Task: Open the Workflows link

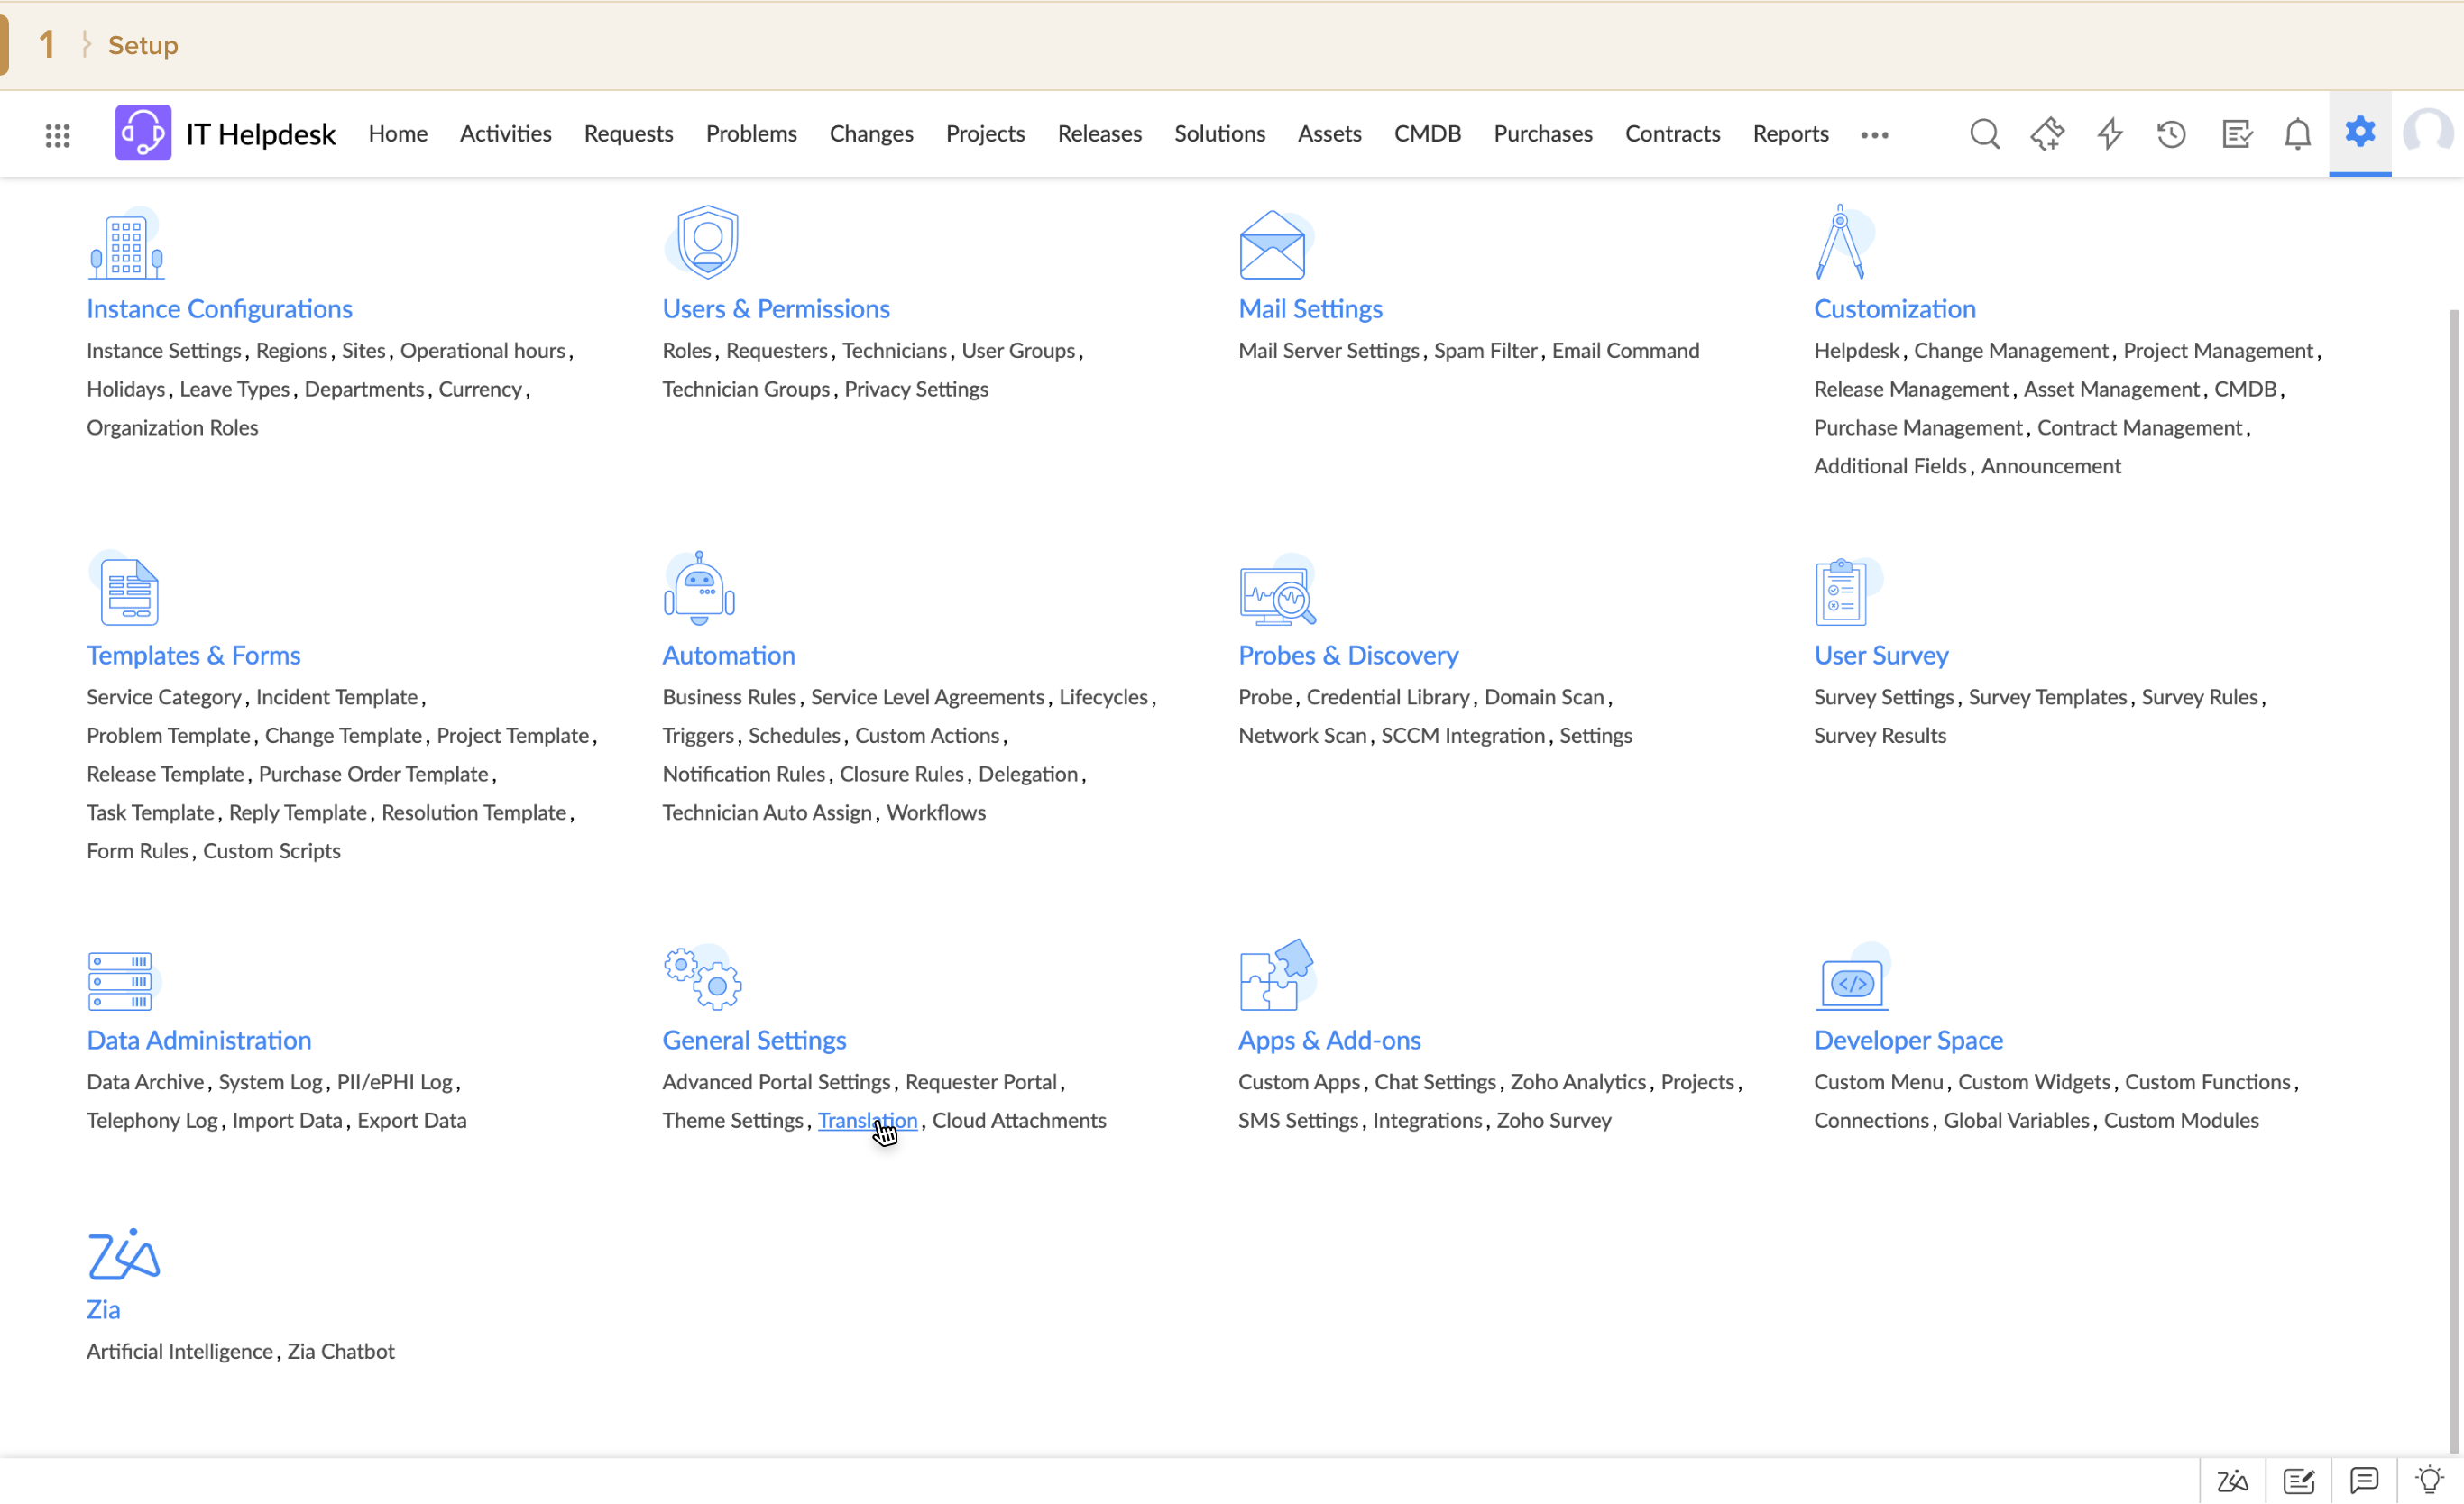Action: [936, 812]
